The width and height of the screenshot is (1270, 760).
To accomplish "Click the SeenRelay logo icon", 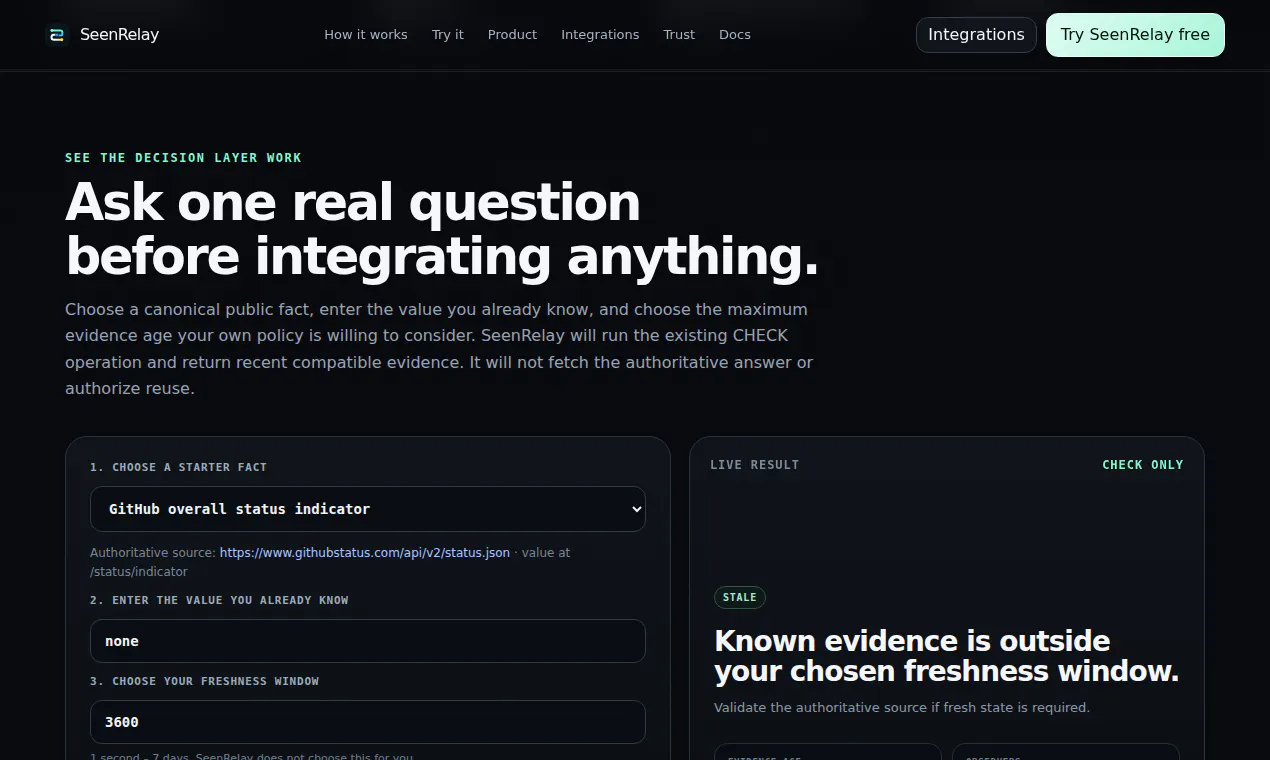I will click(56, 35).
